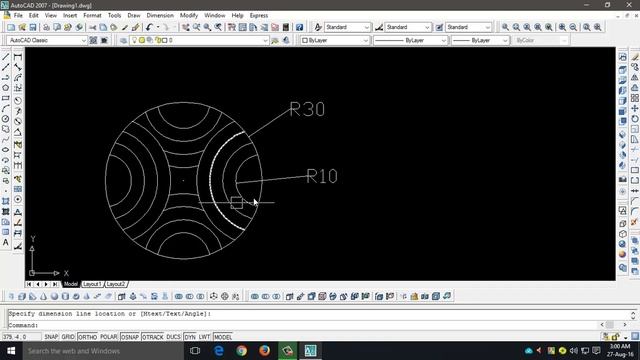Select the Line draw tool

6,57
